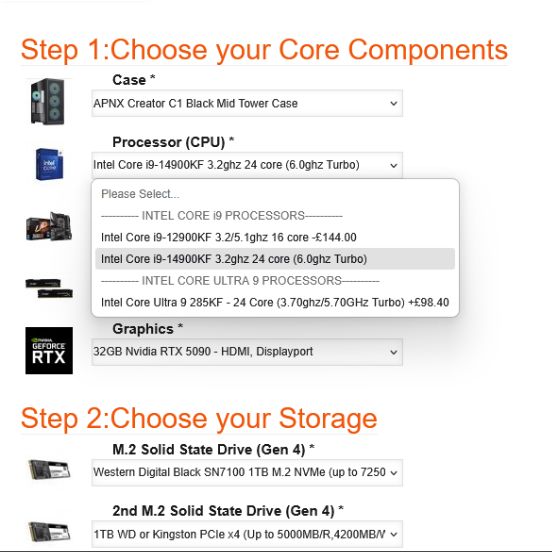The width and height of the screenshot is (552, 552).
Task: Collapse the Processor (CPU) dropdown
Action: tap(247, 165)
